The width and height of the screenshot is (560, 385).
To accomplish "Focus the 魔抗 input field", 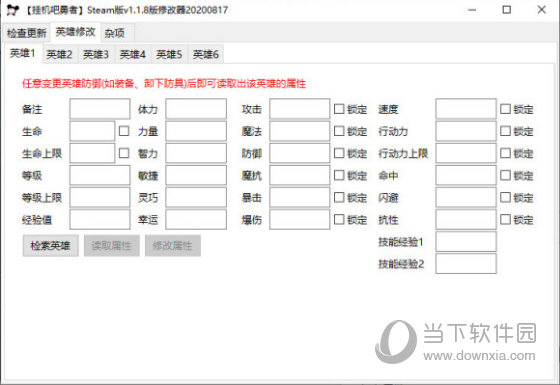I will pyautogui.click(x=300, y=175).
